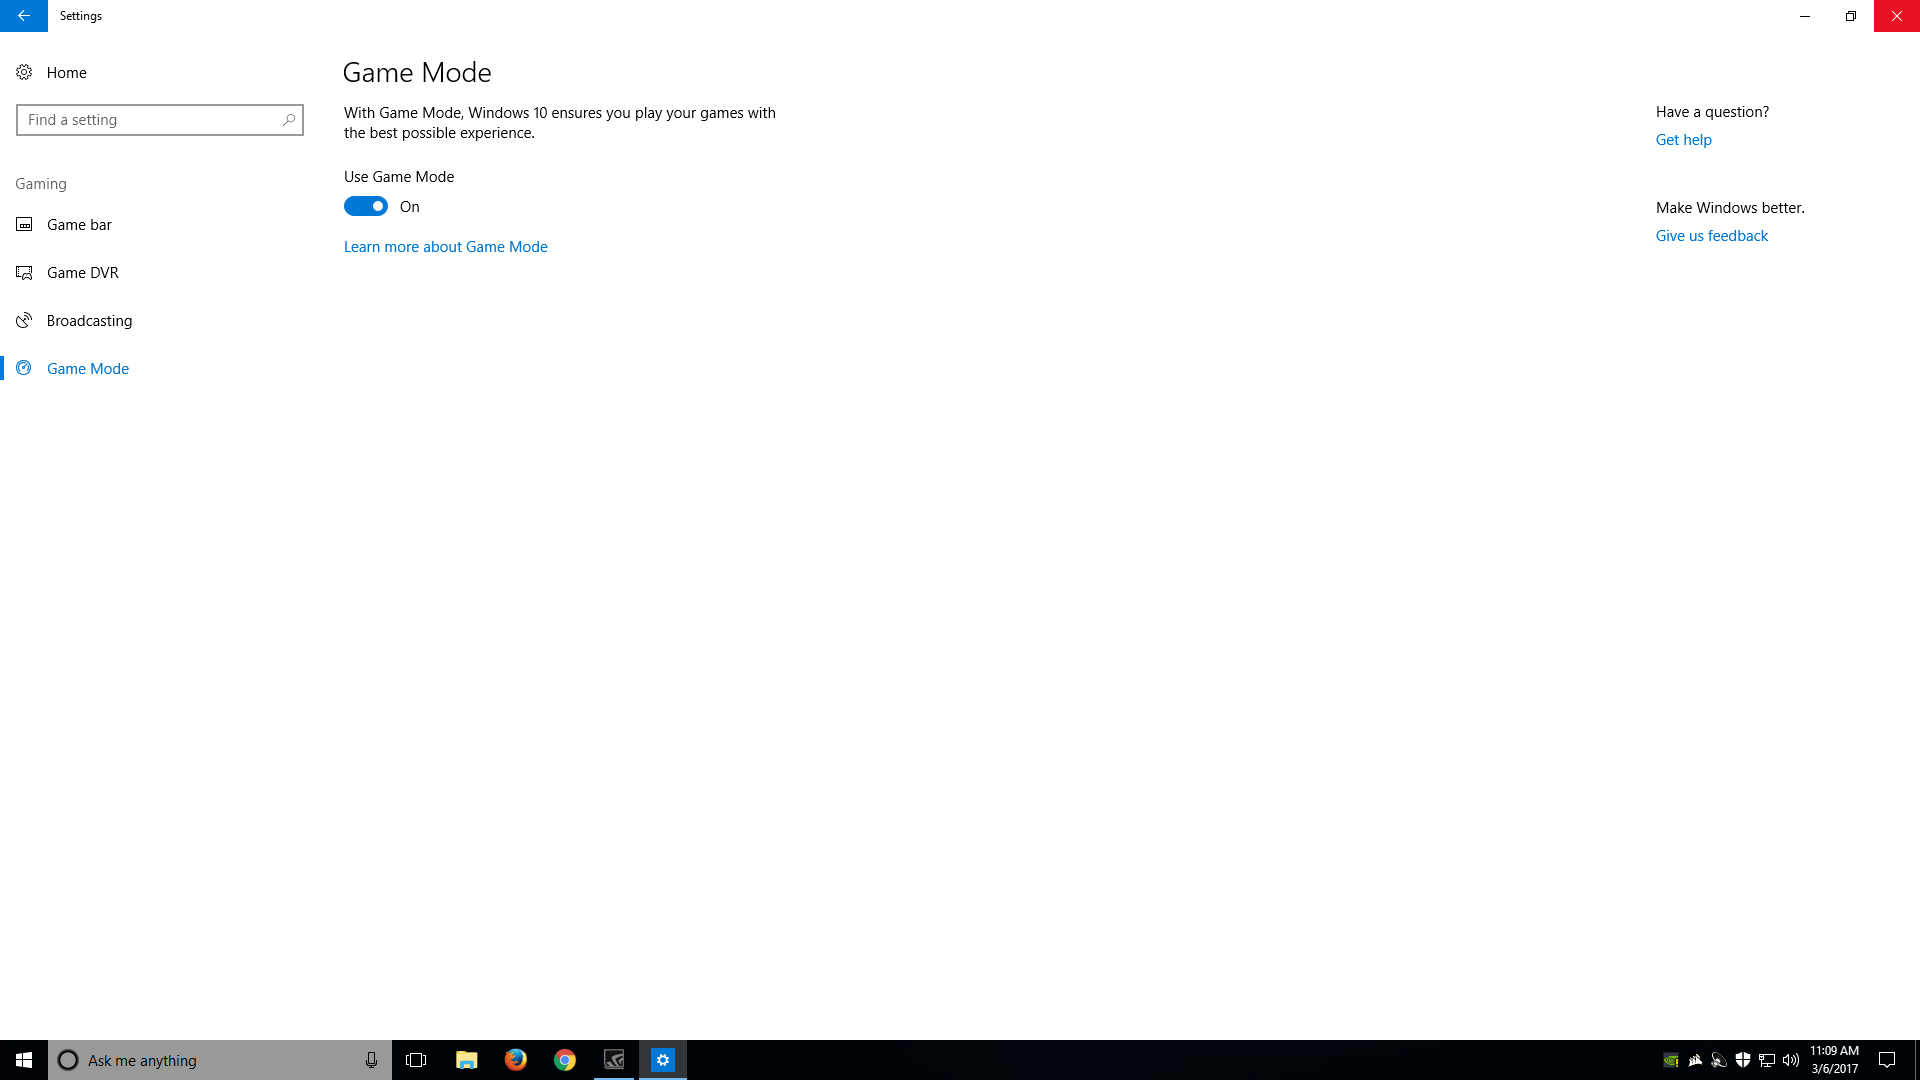Screen dimensions: 1920x1080
Task: Select Game bar in the sidebar
Action: click(x=79, y=224)
